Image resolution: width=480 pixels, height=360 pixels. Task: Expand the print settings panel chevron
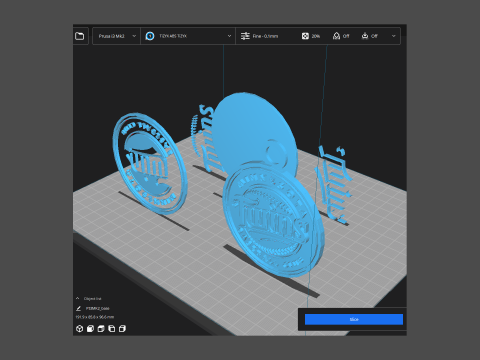tap(394, 36)
